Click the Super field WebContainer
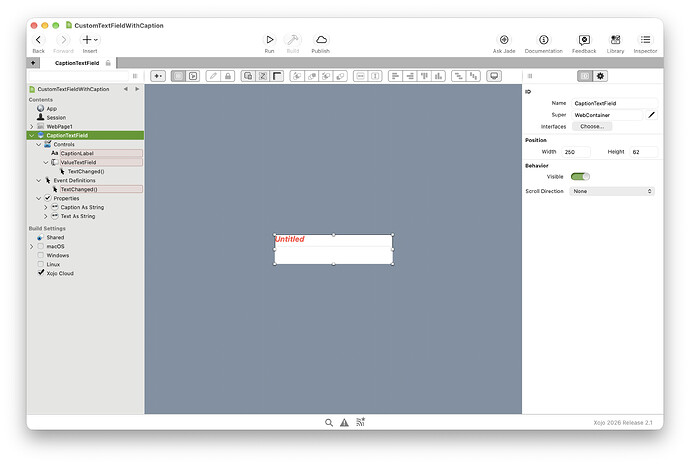The image size is (690, 464). click(607, 115)
